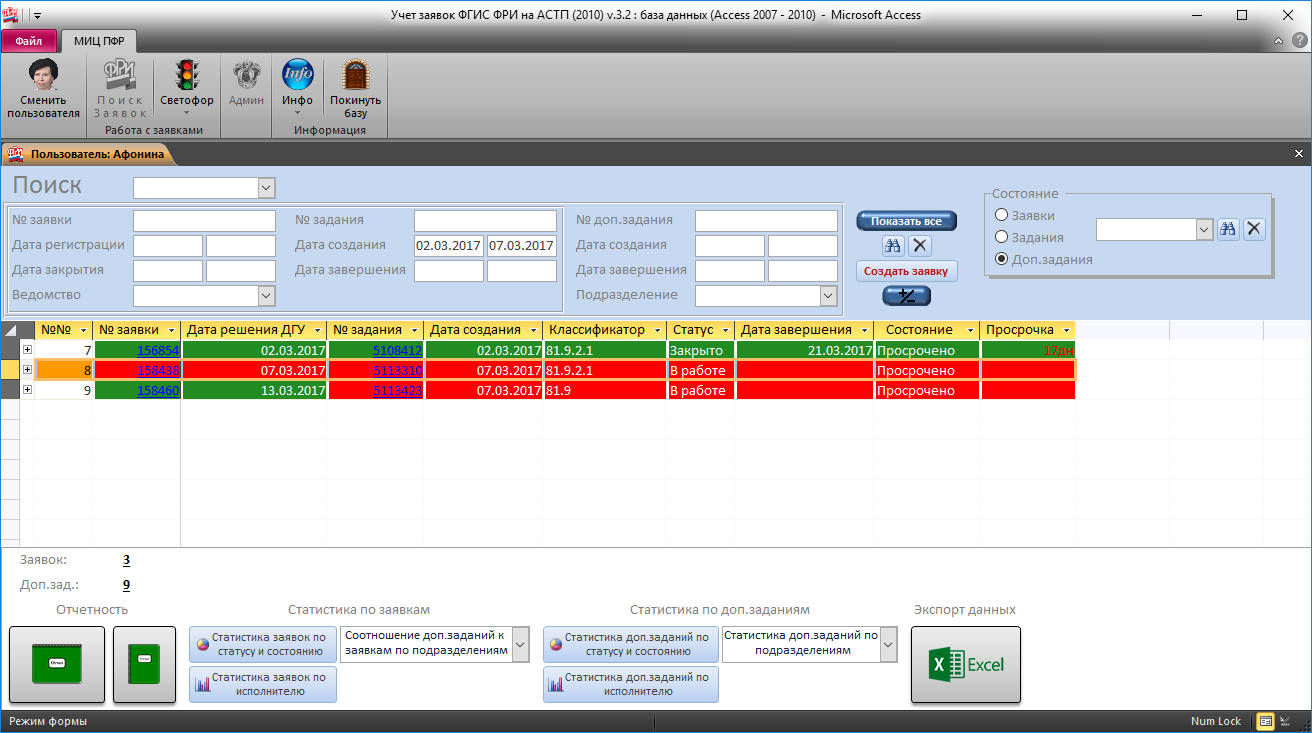Viewport: 1312px width, 733px height.
Task: Expand row 7 subdatasheet plus sign
Action: (x=27, y=350)
